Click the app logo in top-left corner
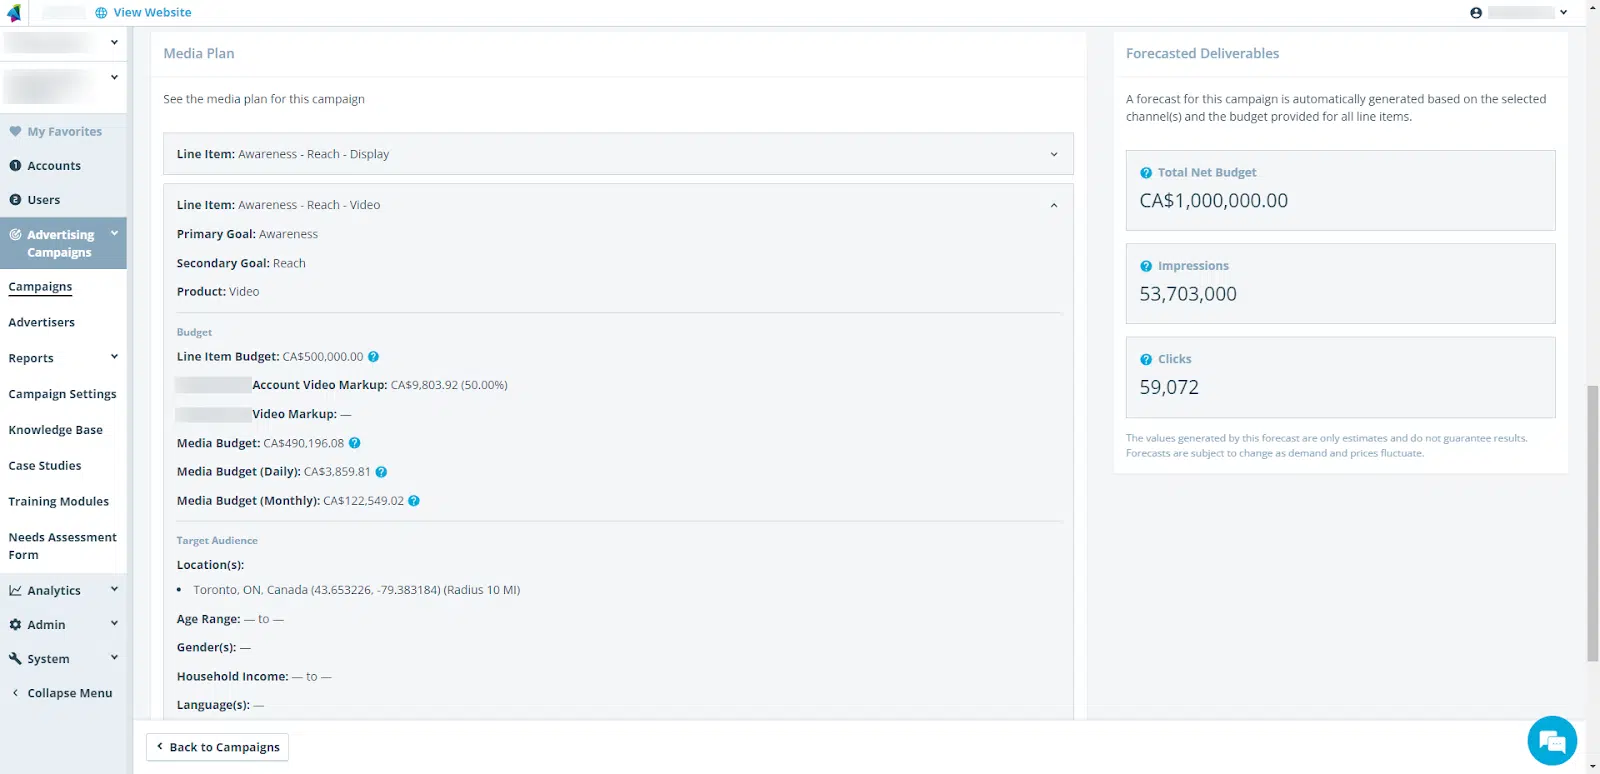Screen dimensions: 1600x774 14,13
